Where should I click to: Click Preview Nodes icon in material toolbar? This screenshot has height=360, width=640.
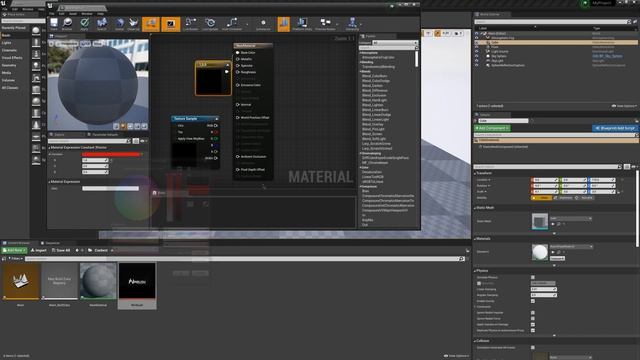pyautogui.click(x=325, y=23)
